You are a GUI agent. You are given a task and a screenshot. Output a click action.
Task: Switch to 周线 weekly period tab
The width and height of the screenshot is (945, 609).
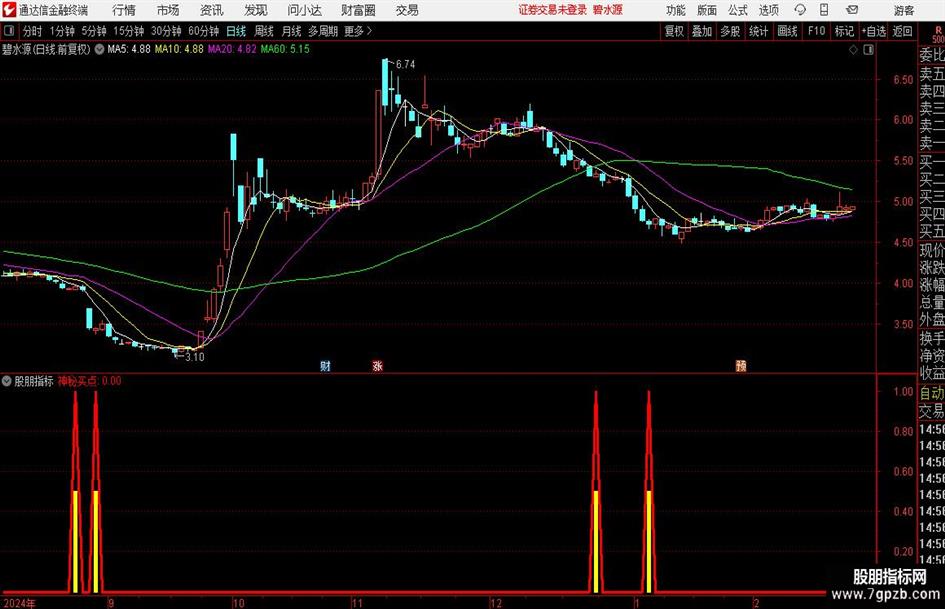pos(264,31)
